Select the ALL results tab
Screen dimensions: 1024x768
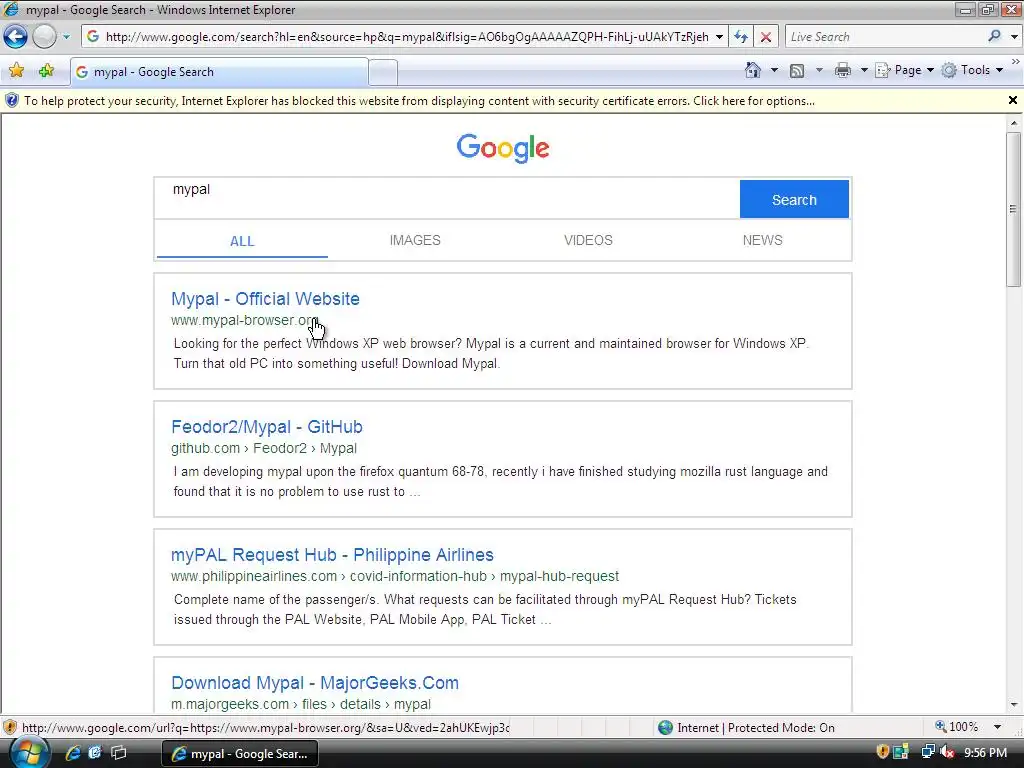(x=242, y=241)
